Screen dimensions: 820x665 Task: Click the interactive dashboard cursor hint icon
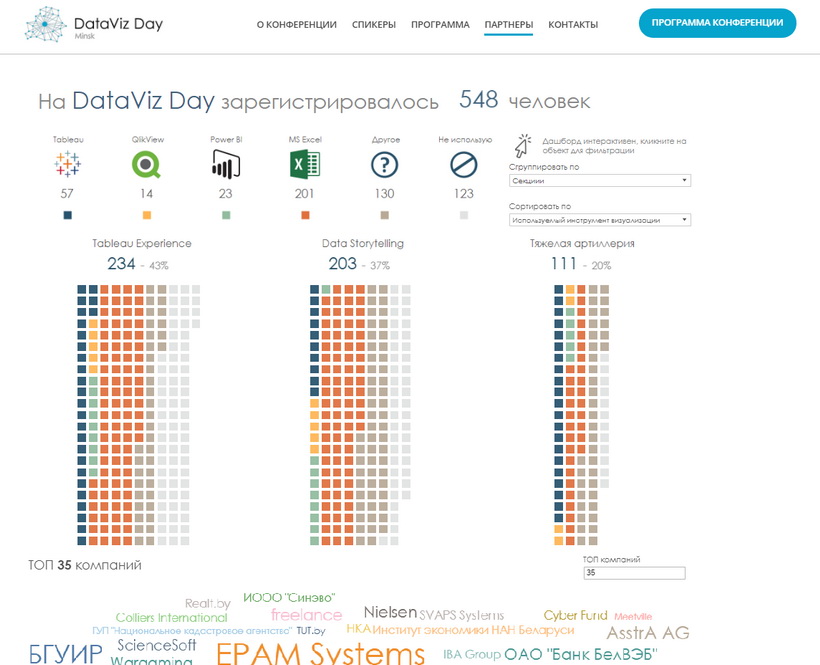click(x=522, y=146)
